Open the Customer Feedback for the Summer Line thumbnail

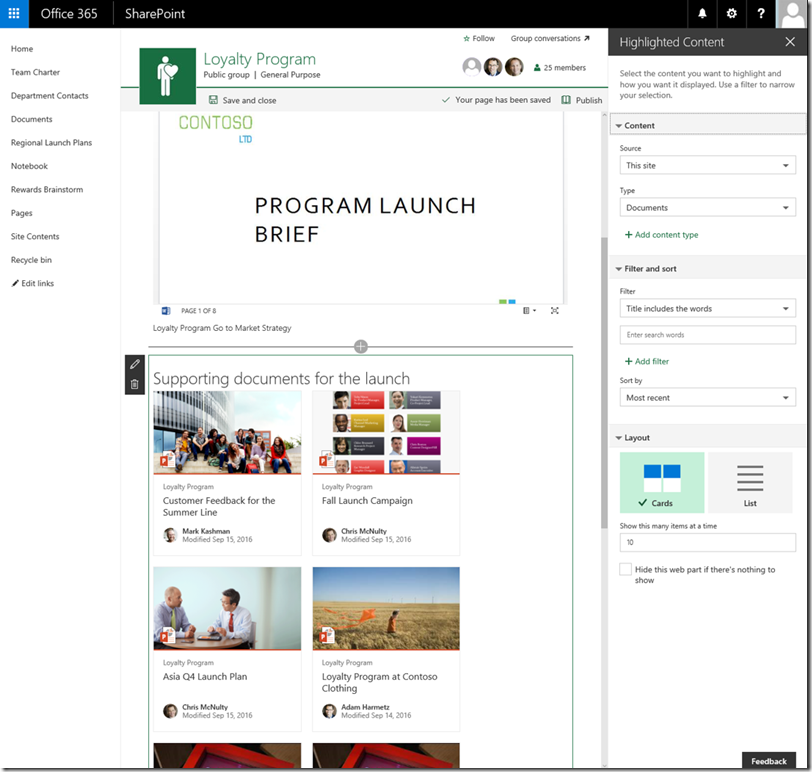(x=227, y=432)
